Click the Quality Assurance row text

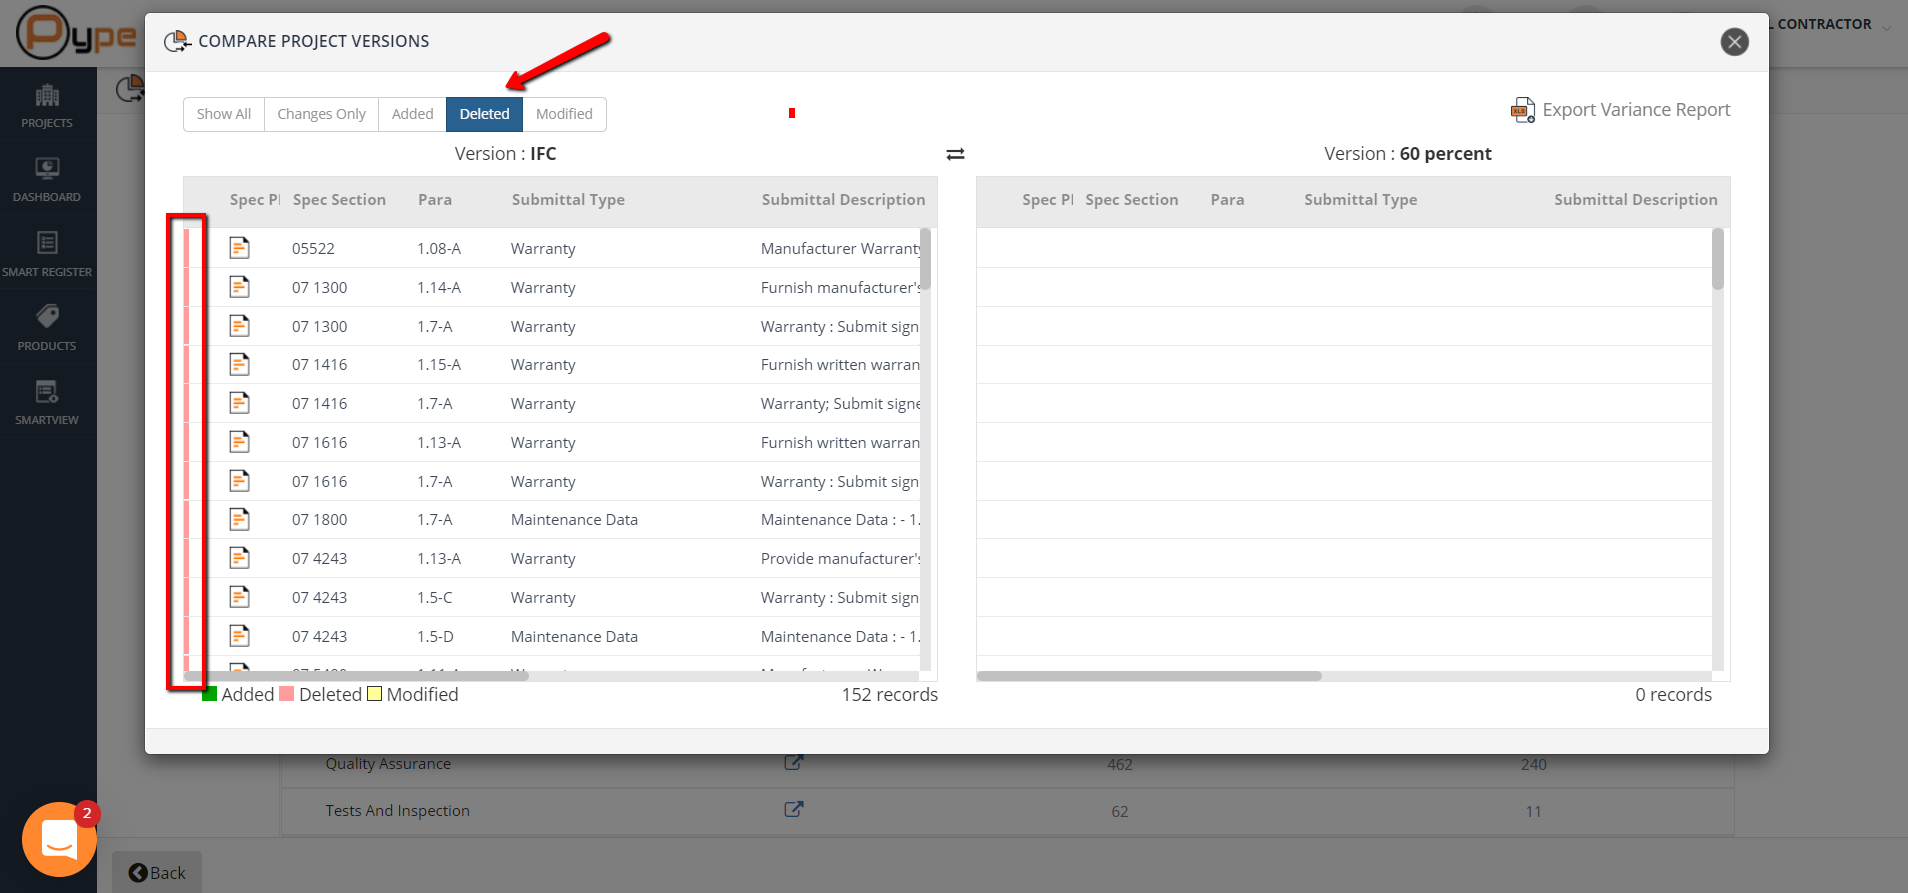(388, 764)
